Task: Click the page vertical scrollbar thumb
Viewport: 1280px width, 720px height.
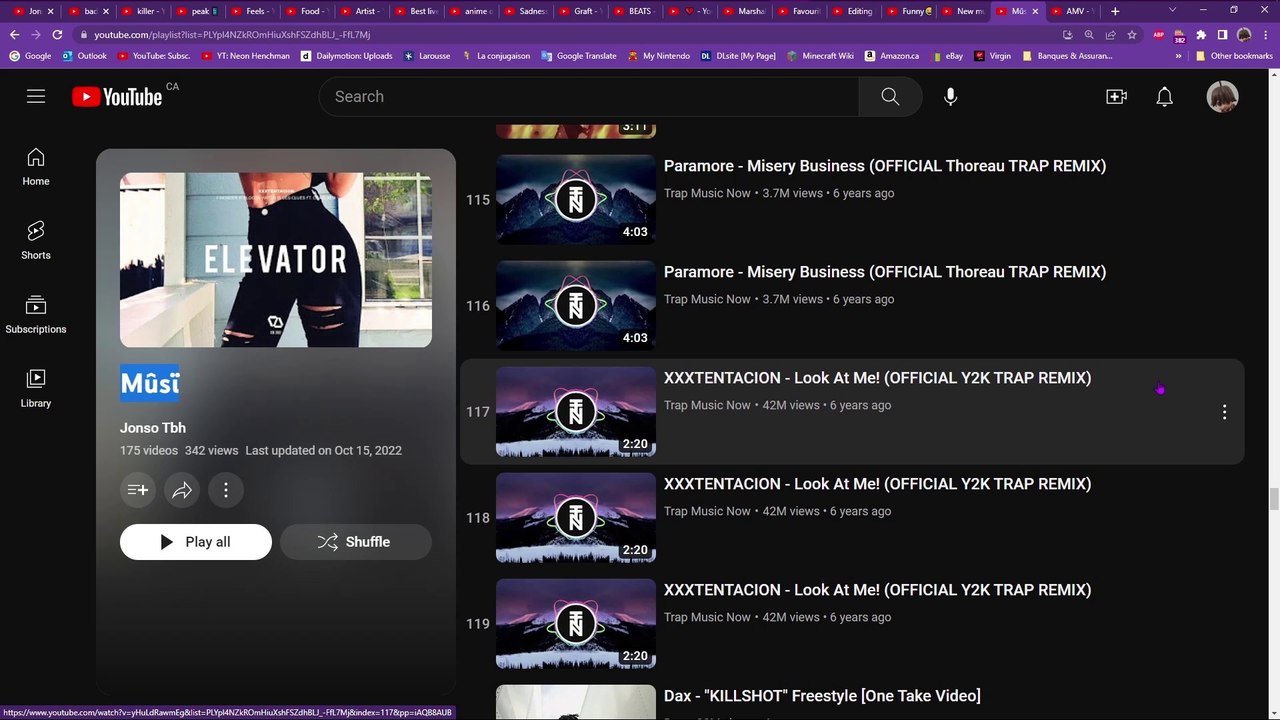Action: tap(1274, 500)
